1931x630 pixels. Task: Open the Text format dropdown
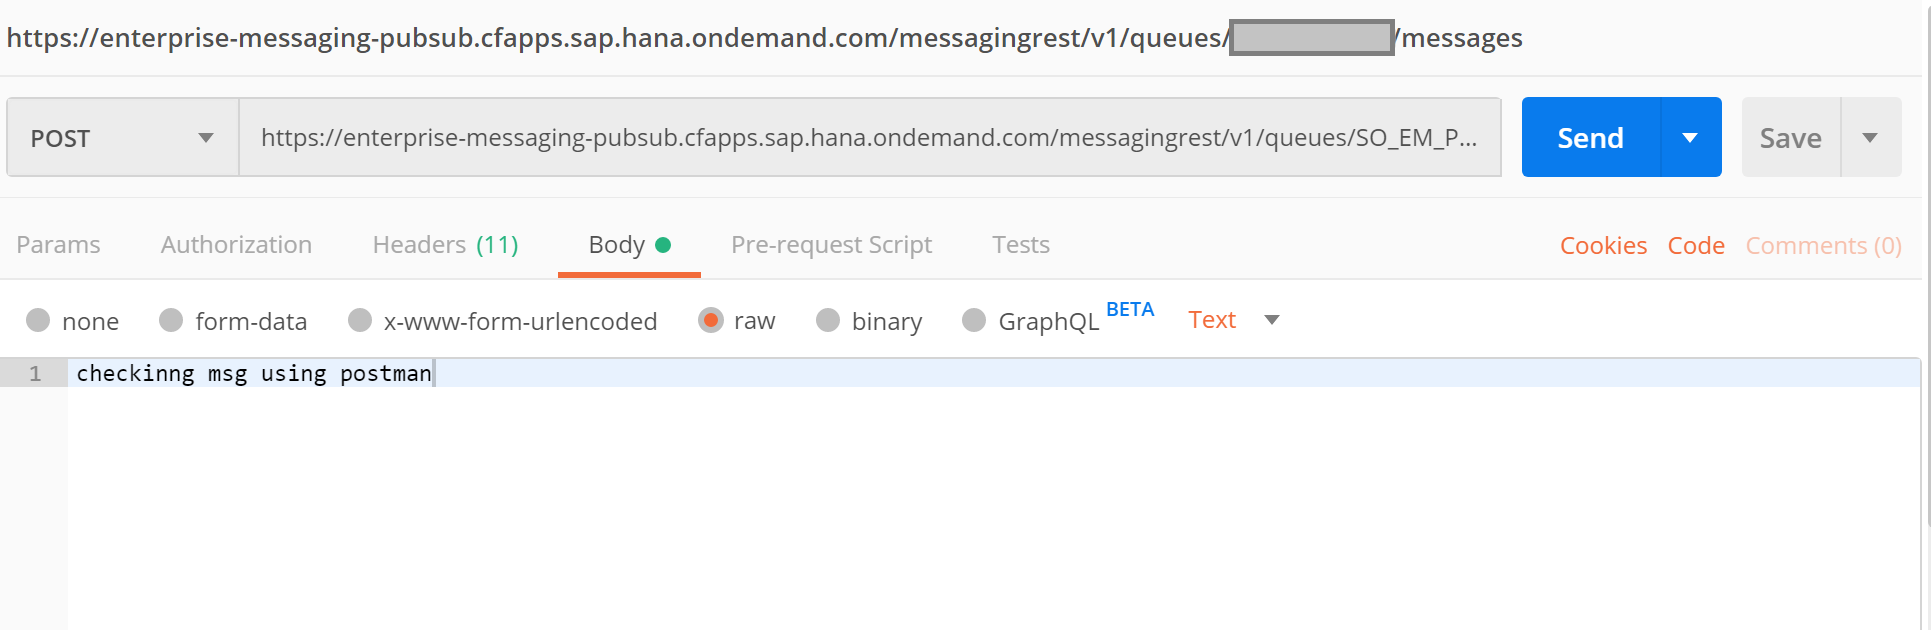click(x=1233, y=320)
